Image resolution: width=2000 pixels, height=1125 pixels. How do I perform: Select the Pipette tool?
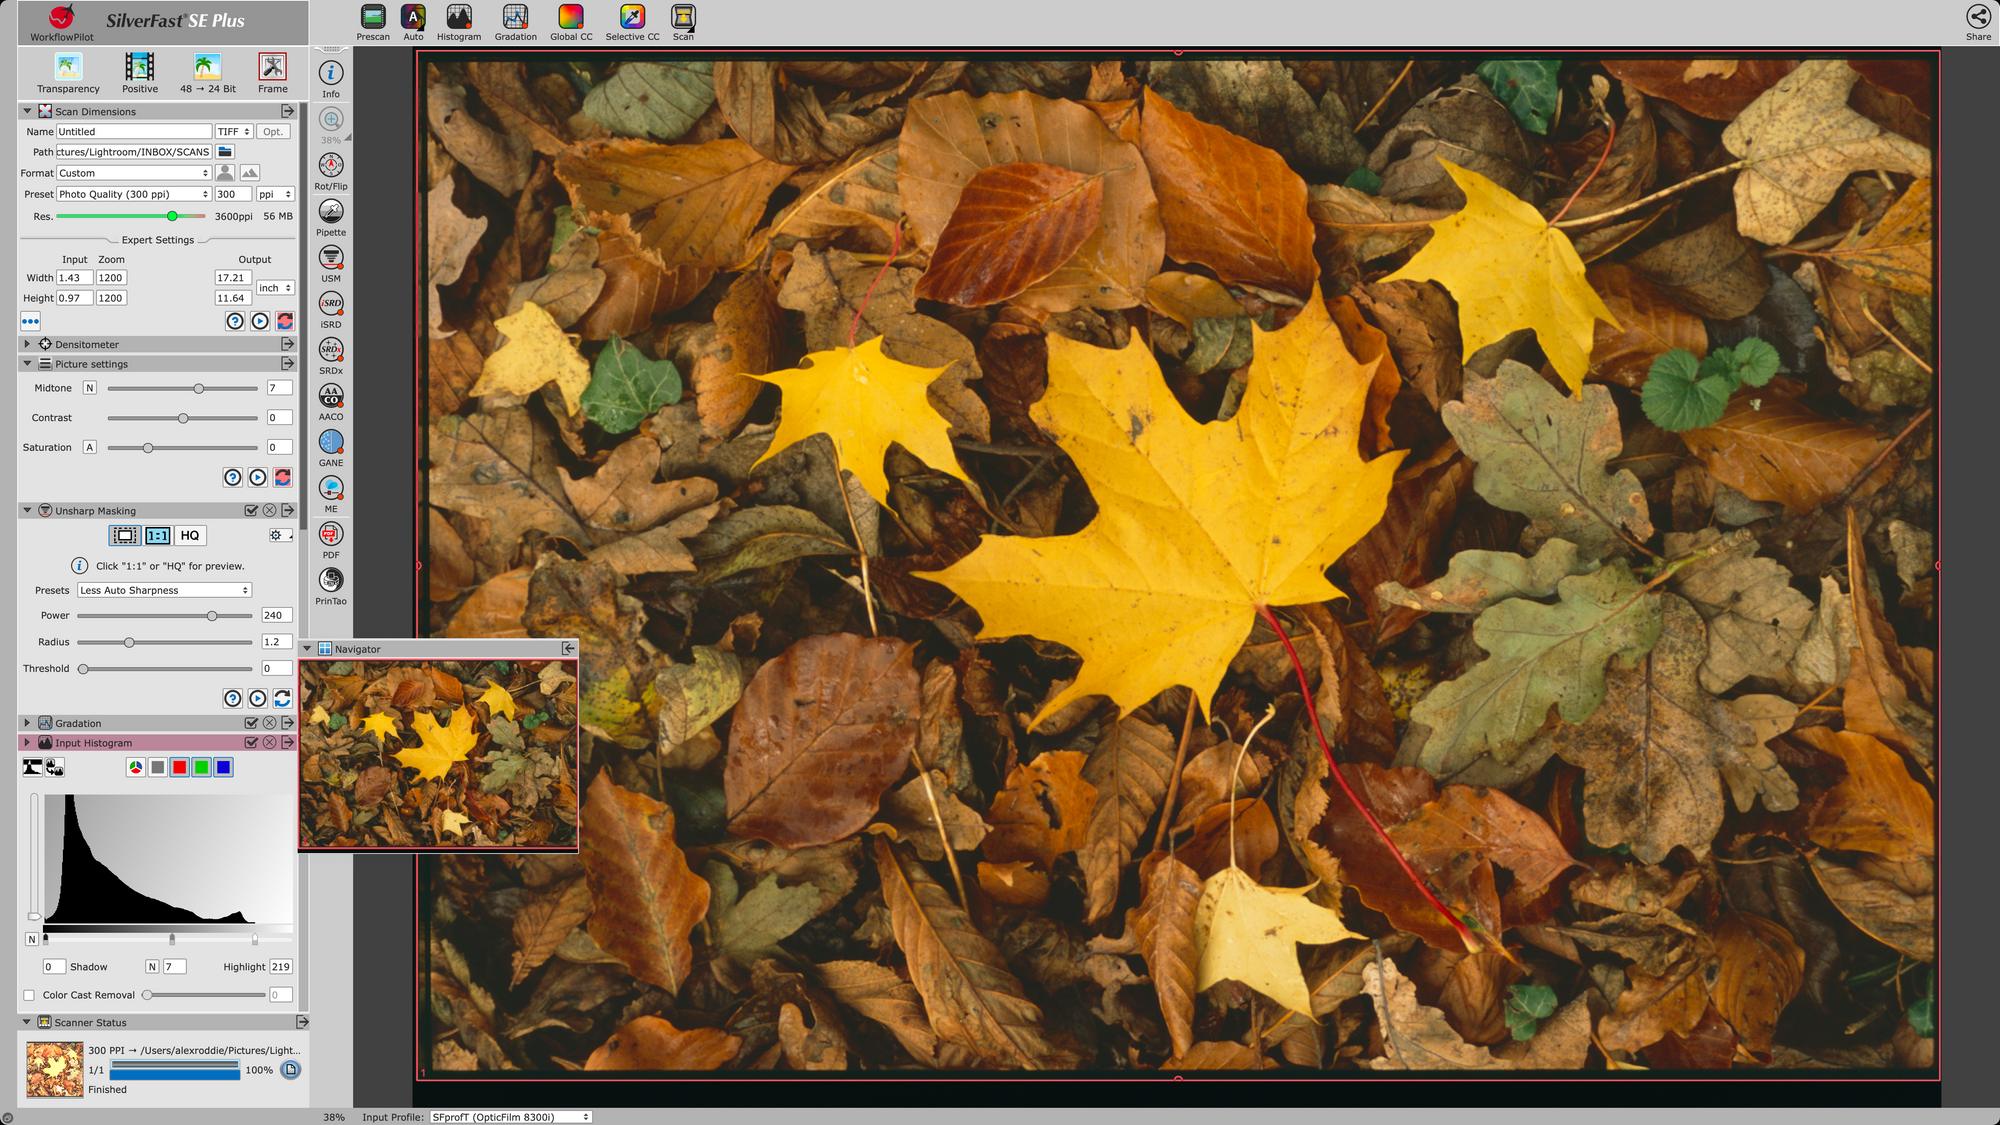[331, 212]
